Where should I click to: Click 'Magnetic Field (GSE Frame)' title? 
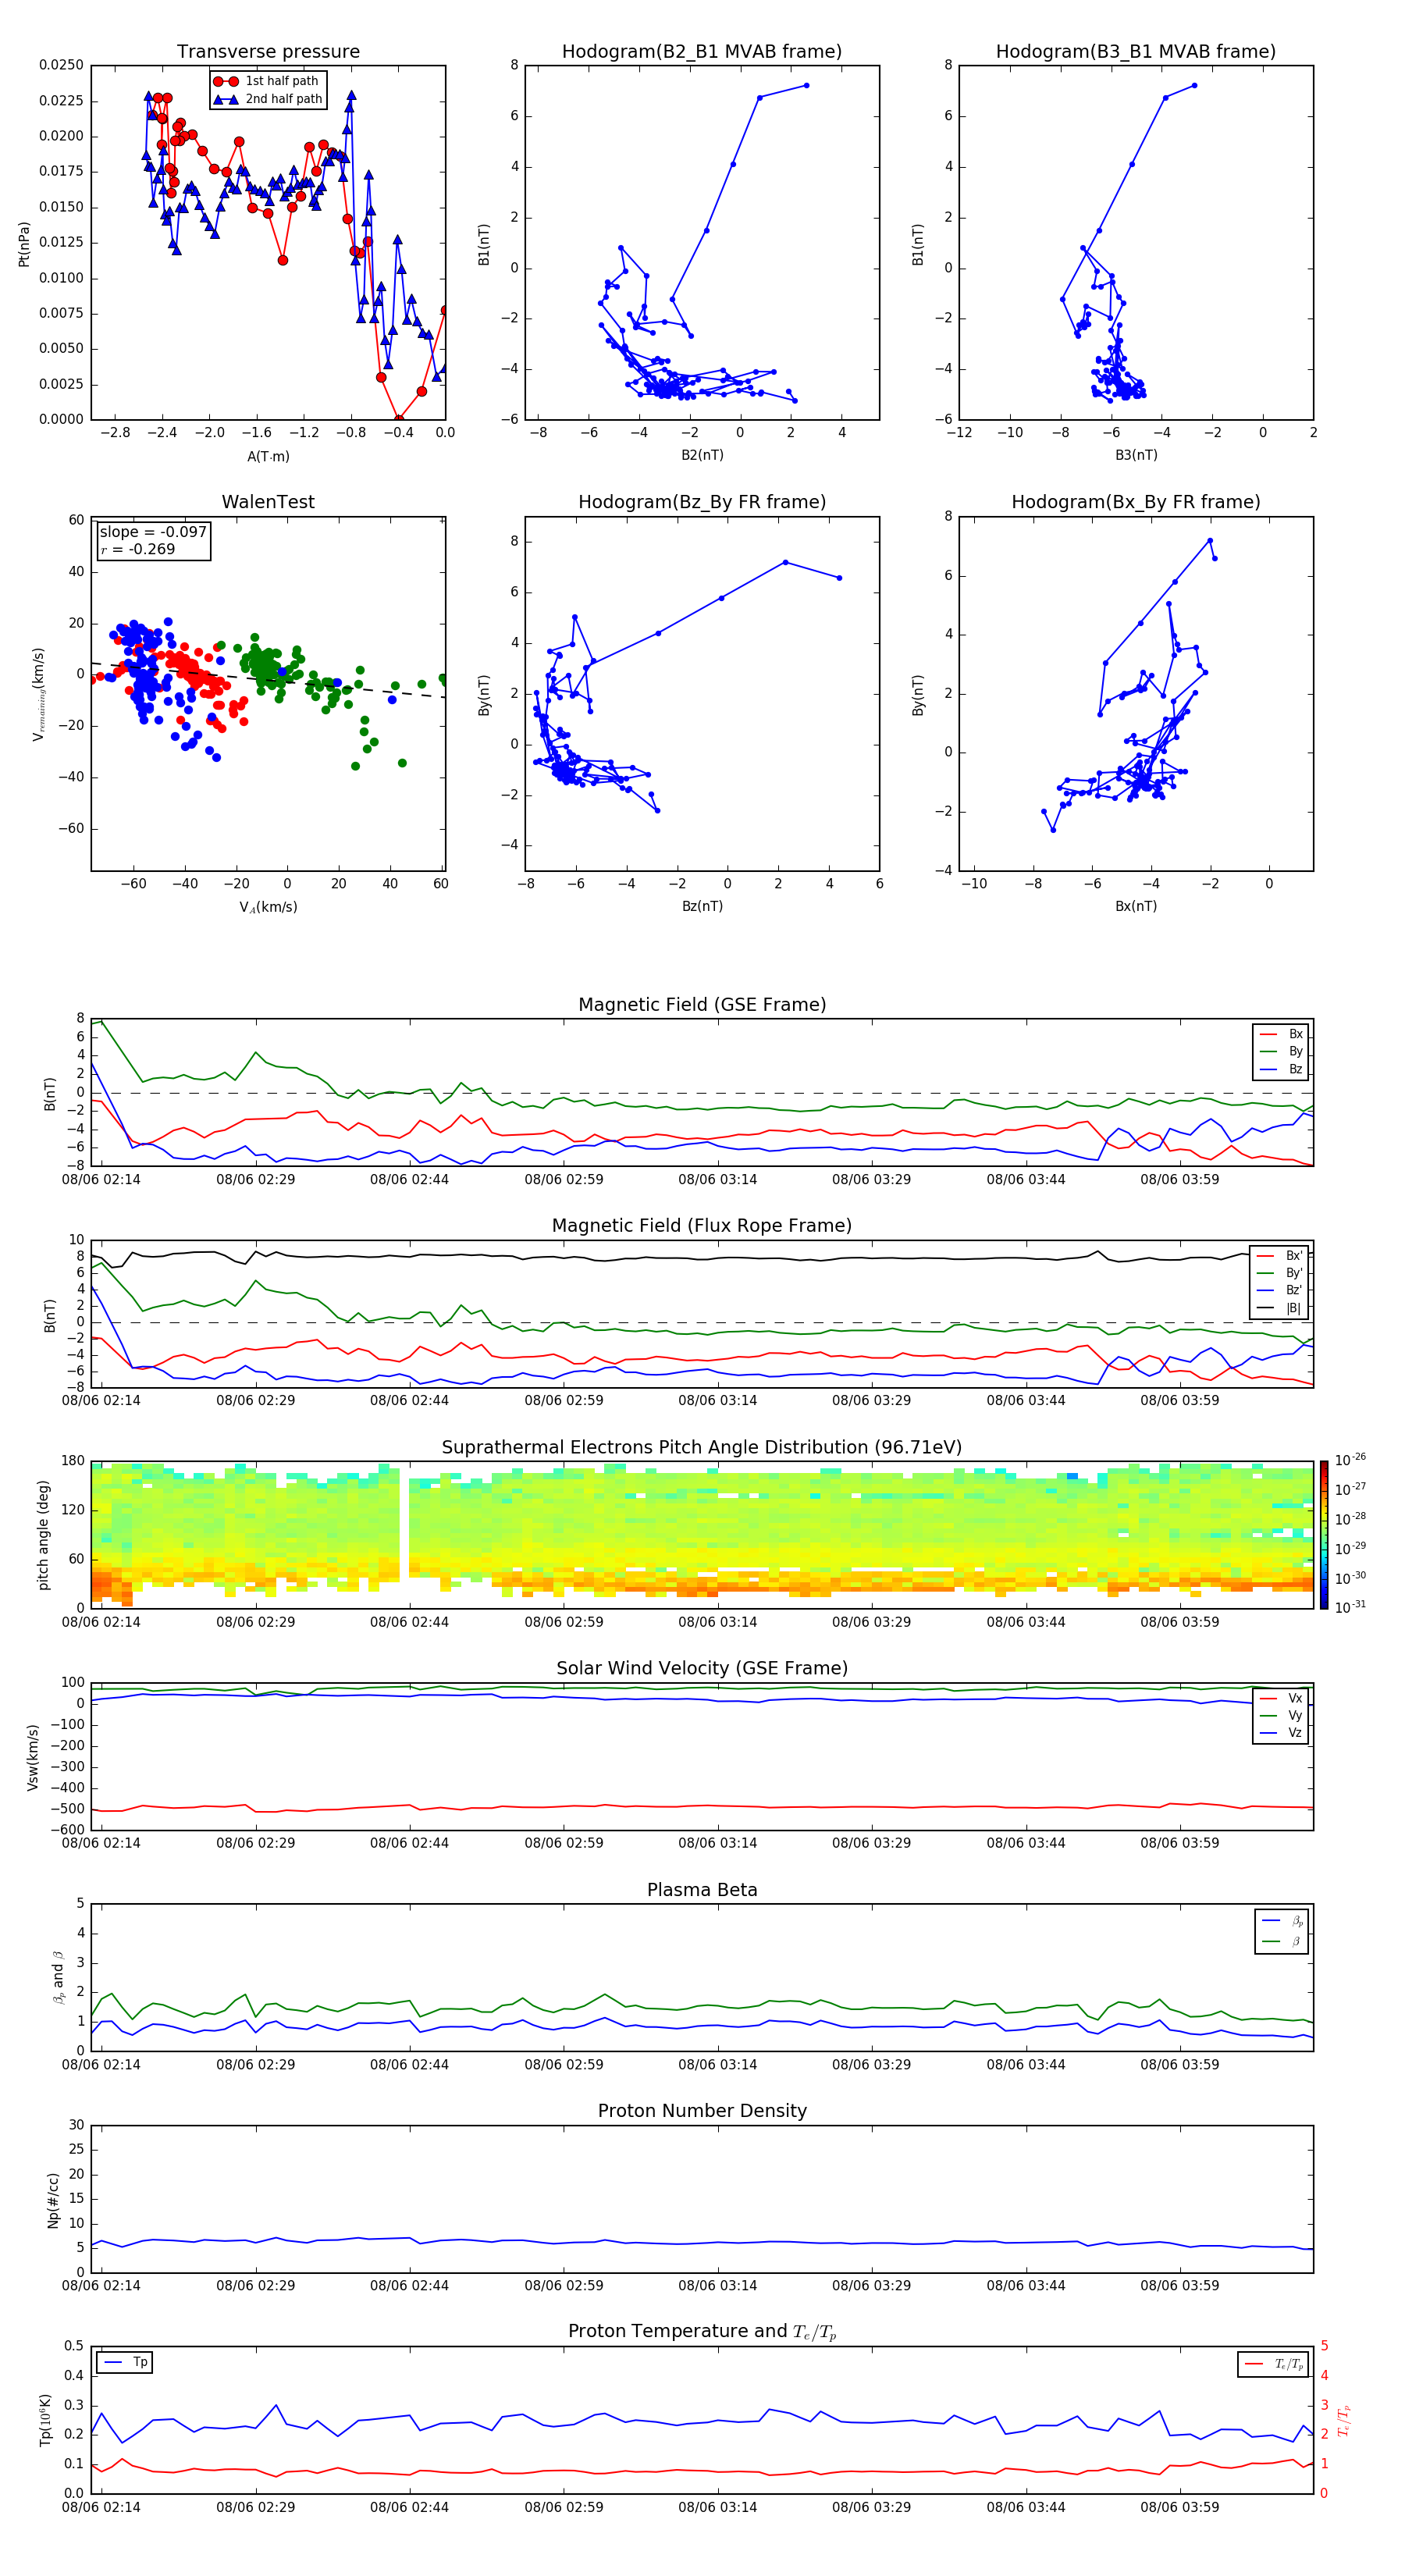pyautogui.click(x=702, y=1005)
